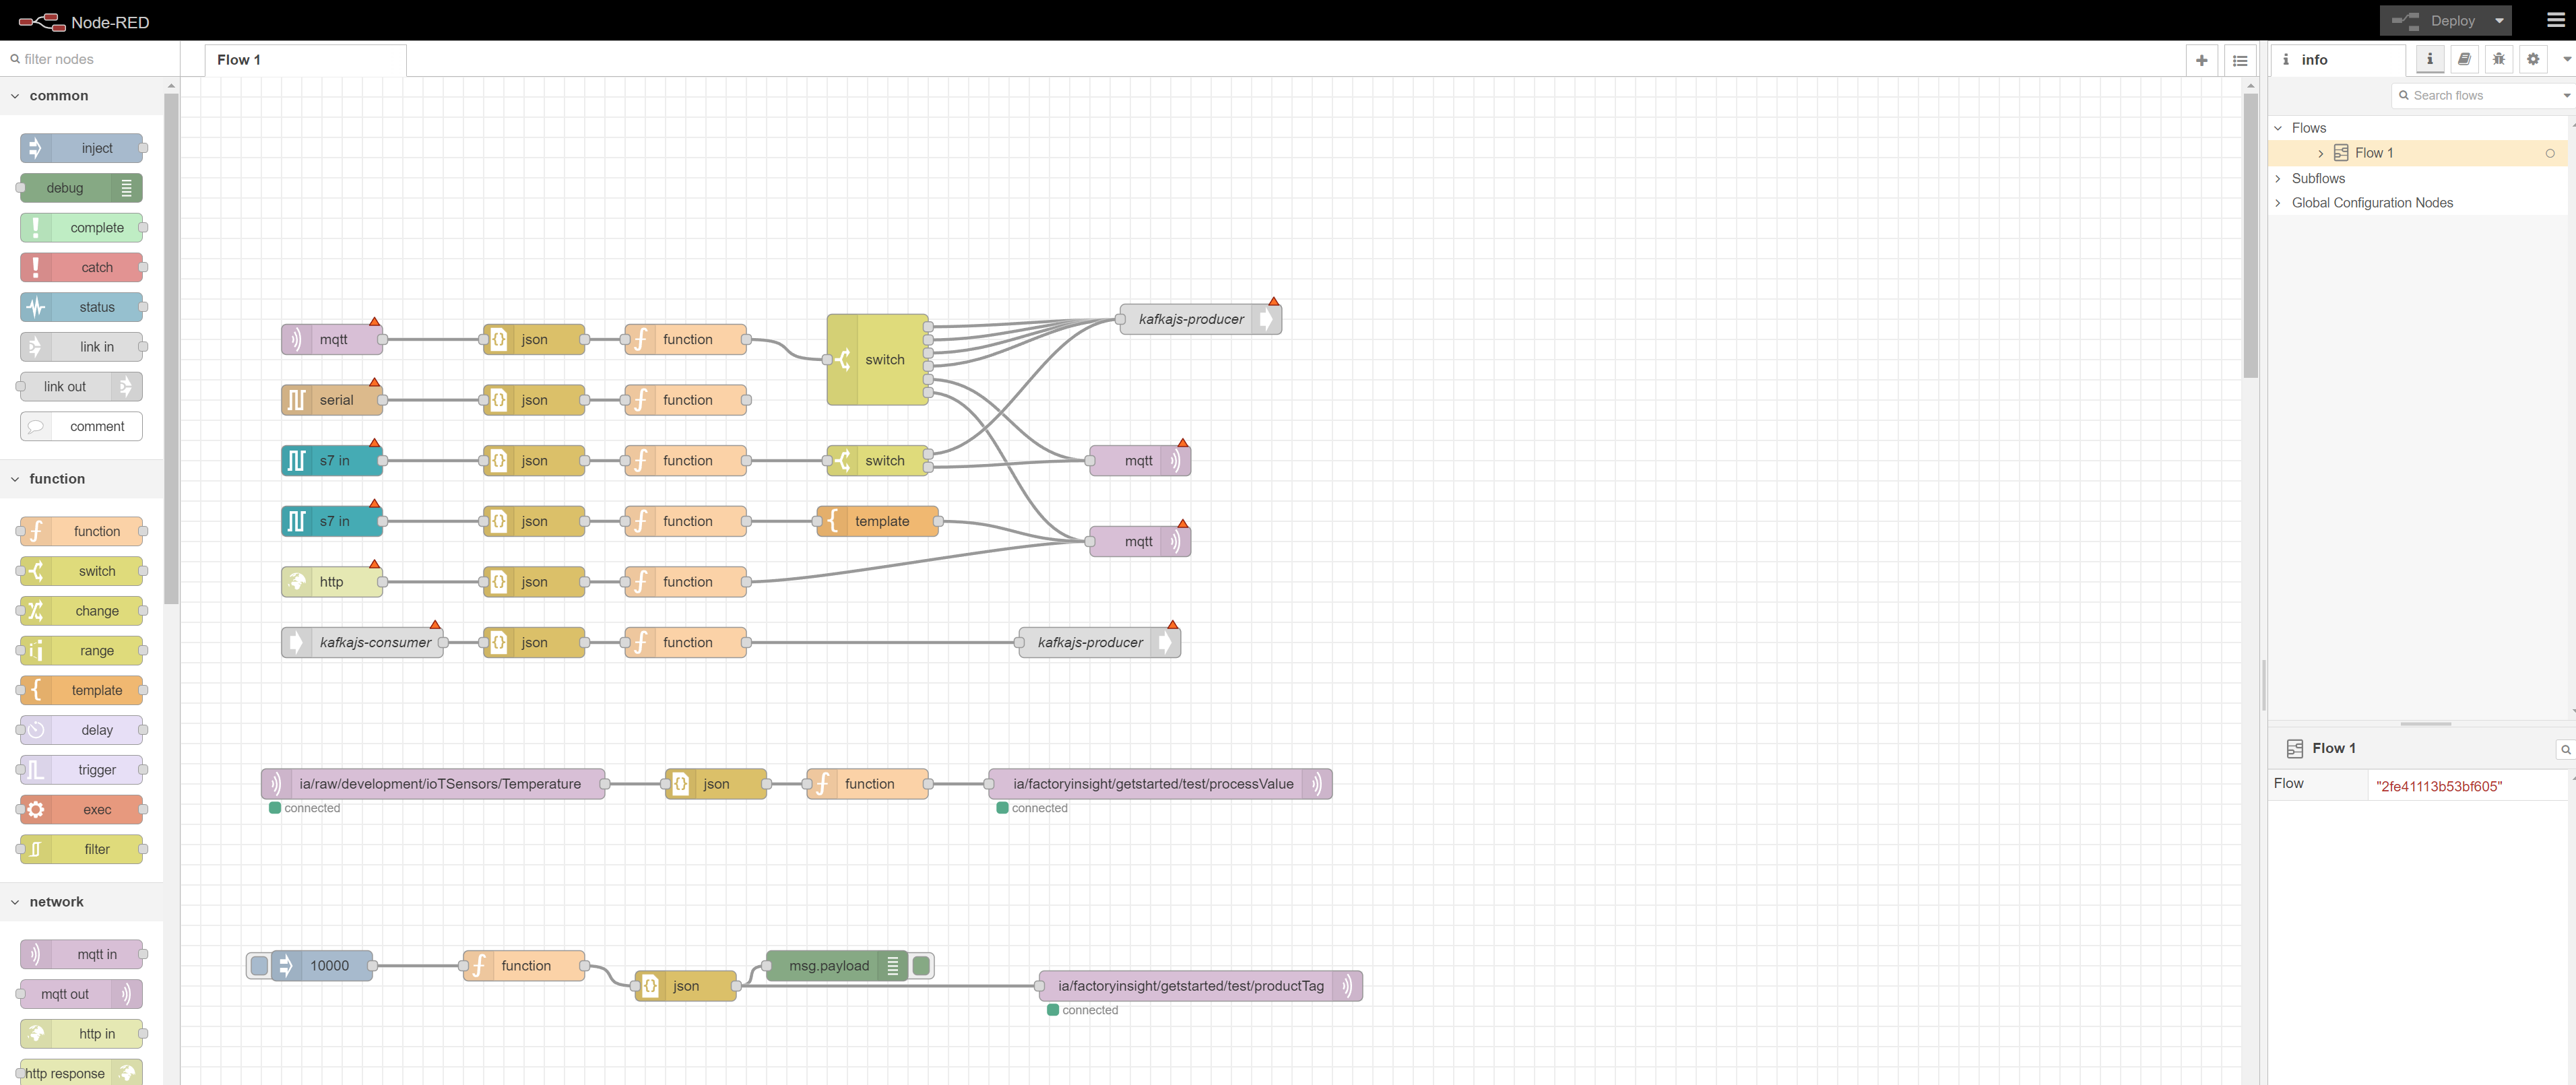
Task: Open configuration nodes gear icon
Action: click(2532, 59)
